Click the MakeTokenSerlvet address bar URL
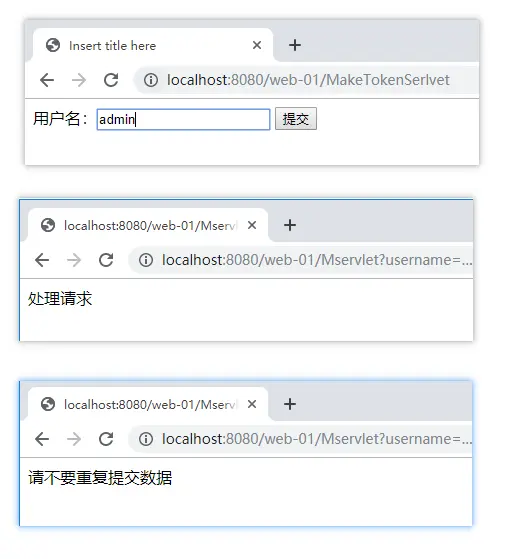This screenshot has height=559, width=507. point(308,80)
